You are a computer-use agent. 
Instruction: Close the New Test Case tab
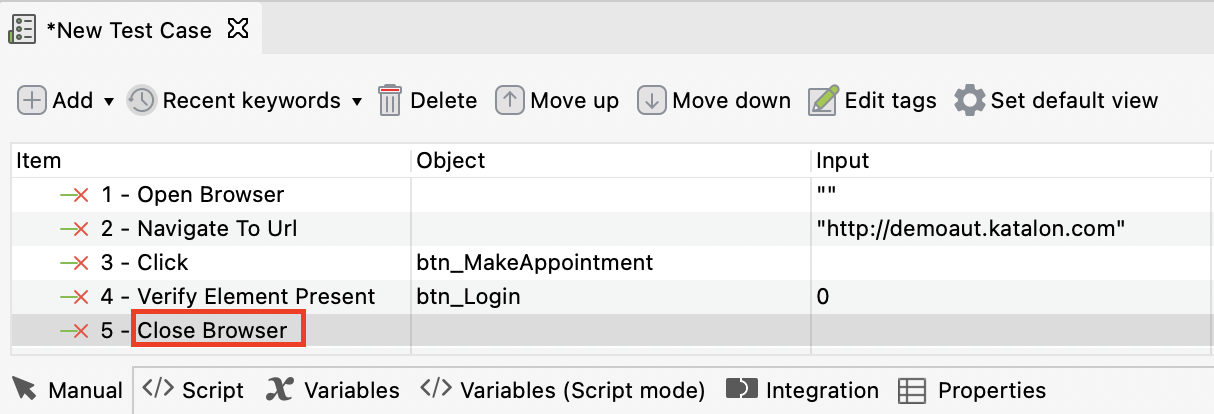click(x=237, y=29)
